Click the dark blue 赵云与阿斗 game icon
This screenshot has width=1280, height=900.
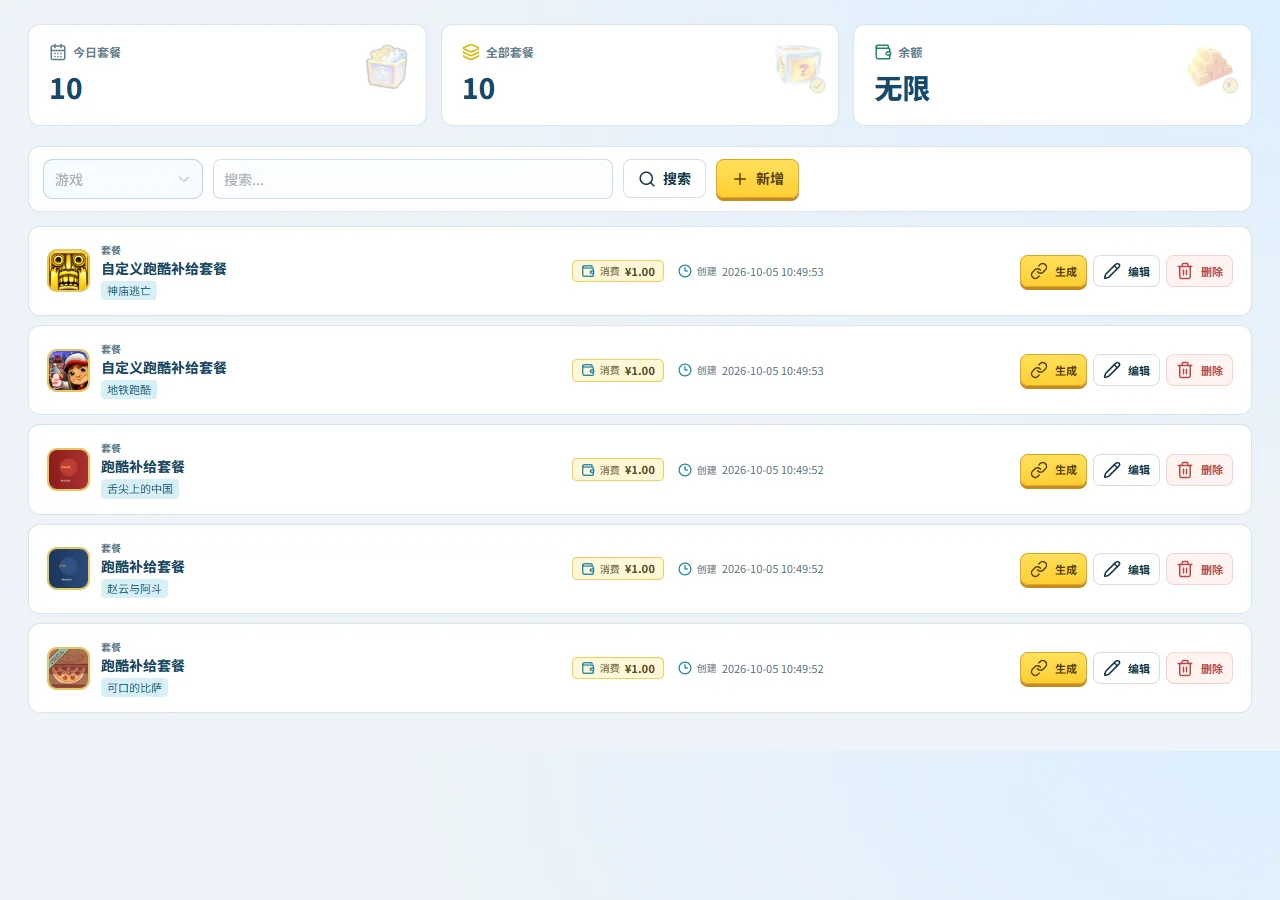[x=68, y=568]
